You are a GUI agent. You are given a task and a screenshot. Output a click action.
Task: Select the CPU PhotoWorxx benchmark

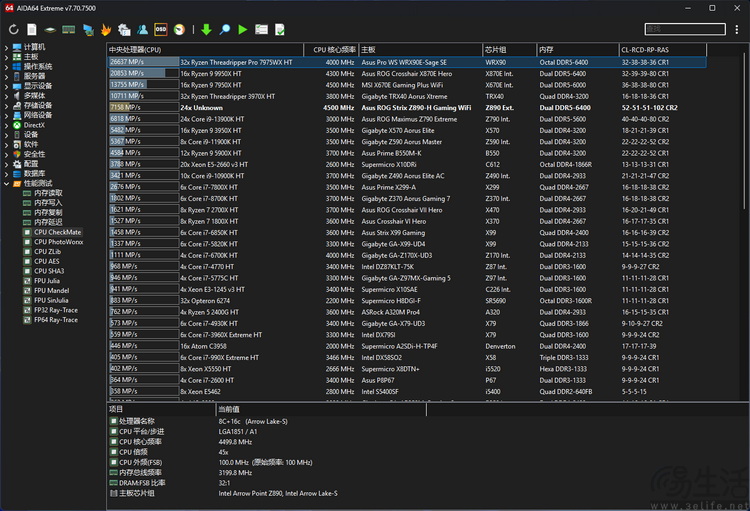pyautogui.click(x=58, y=242)
